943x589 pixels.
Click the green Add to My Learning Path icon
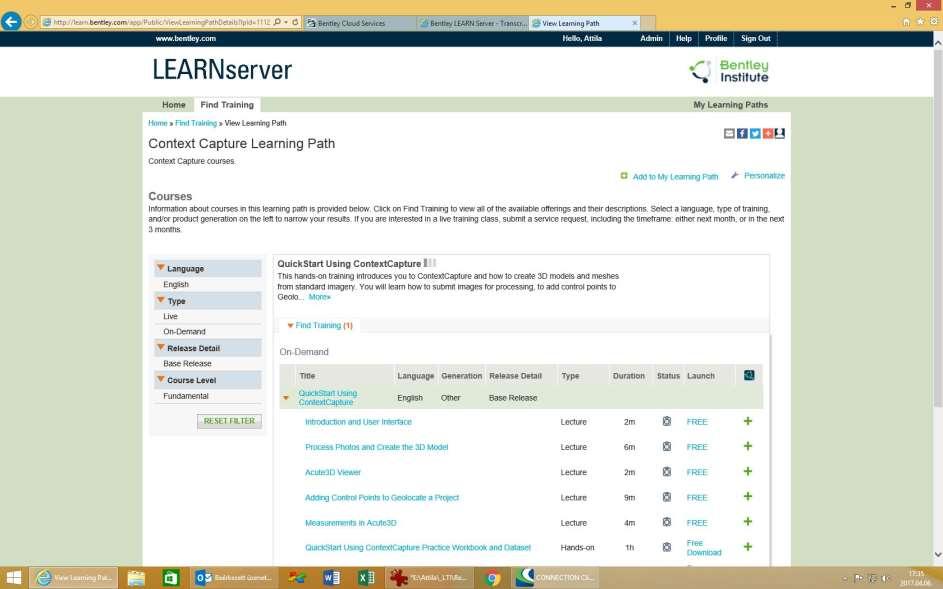pos(624,176)
